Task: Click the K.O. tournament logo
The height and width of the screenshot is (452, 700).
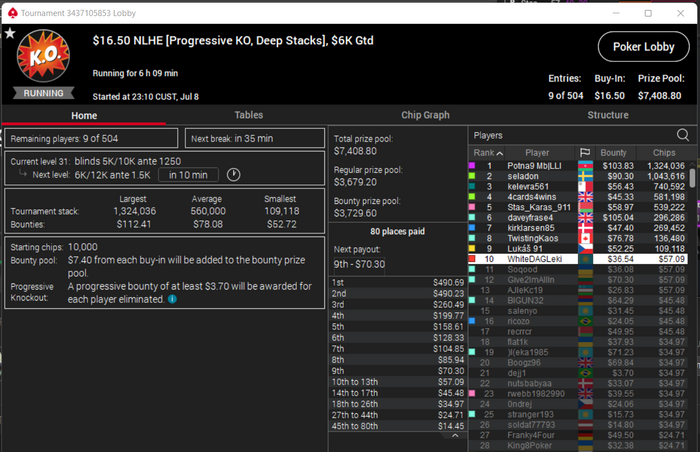Action: point(43,56)
